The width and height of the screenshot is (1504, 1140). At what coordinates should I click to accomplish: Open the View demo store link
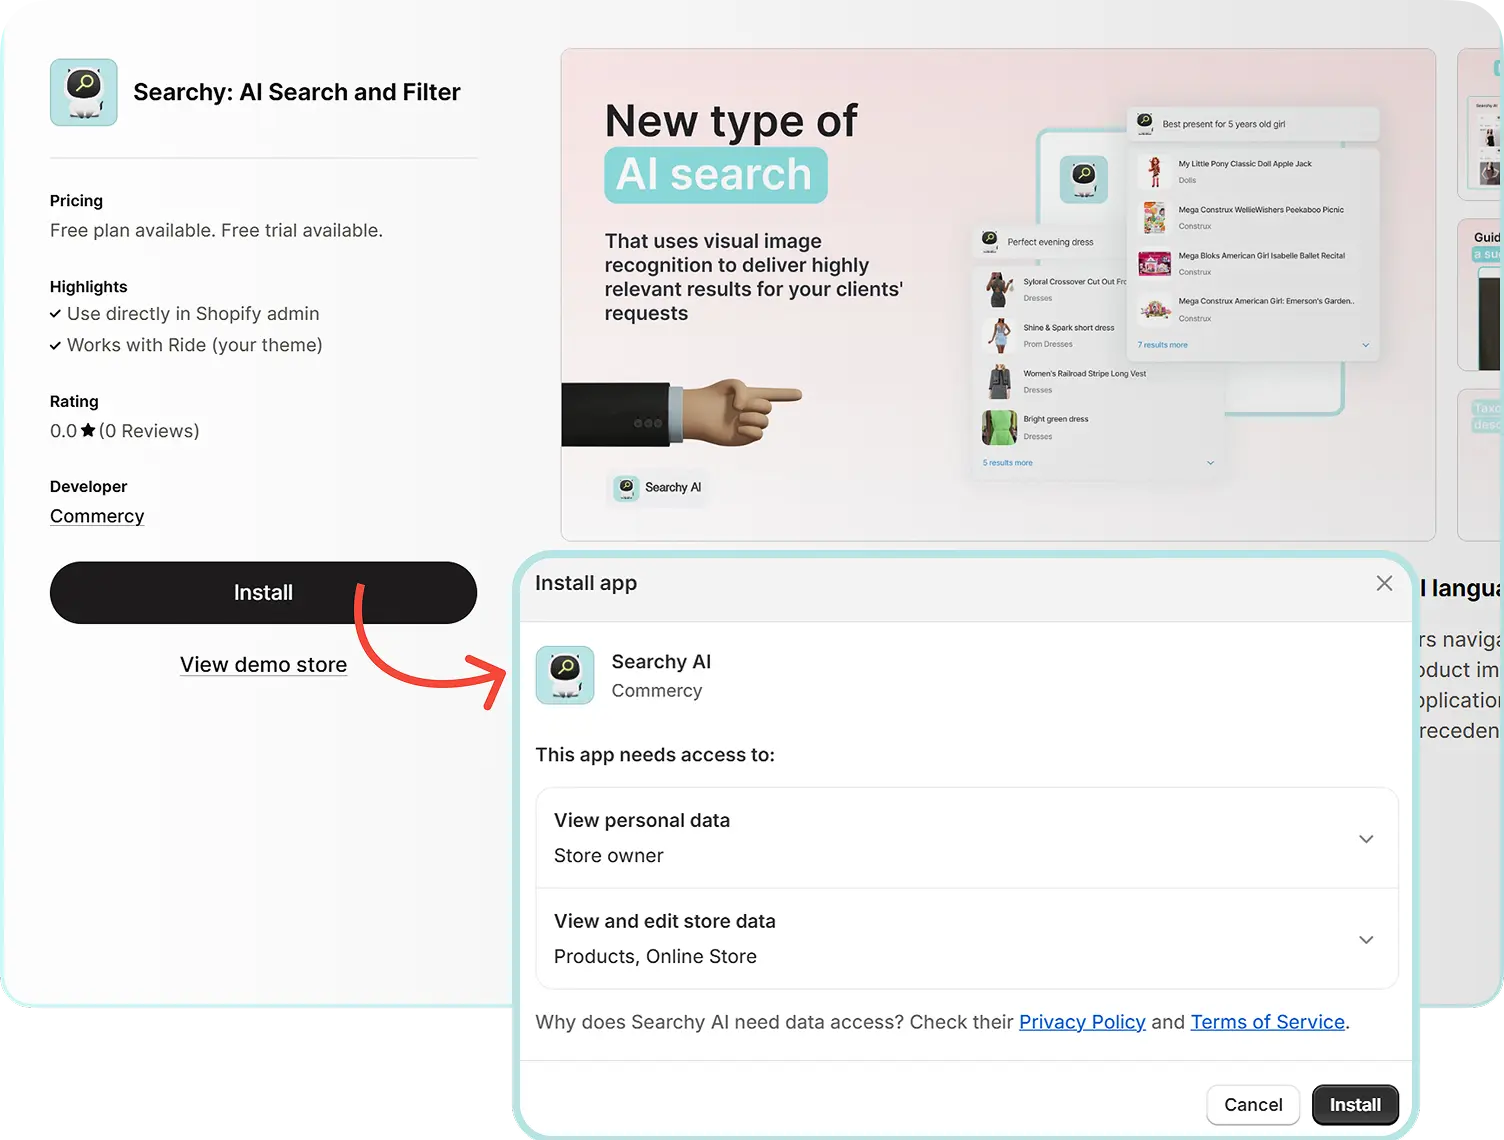coord(263,664)
